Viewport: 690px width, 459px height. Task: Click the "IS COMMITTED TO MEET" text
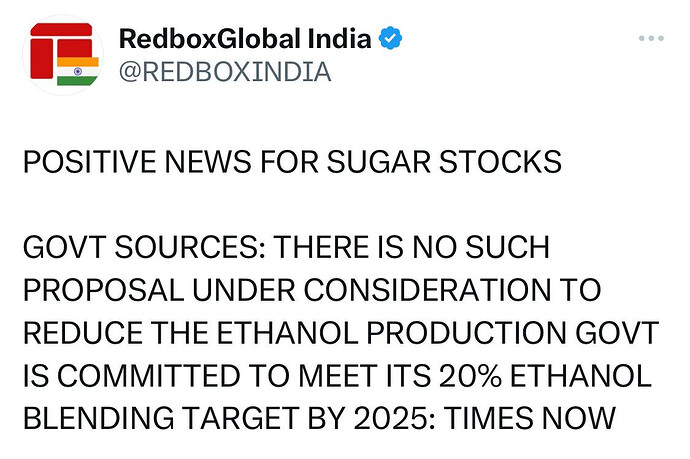[x=194, y=376]
